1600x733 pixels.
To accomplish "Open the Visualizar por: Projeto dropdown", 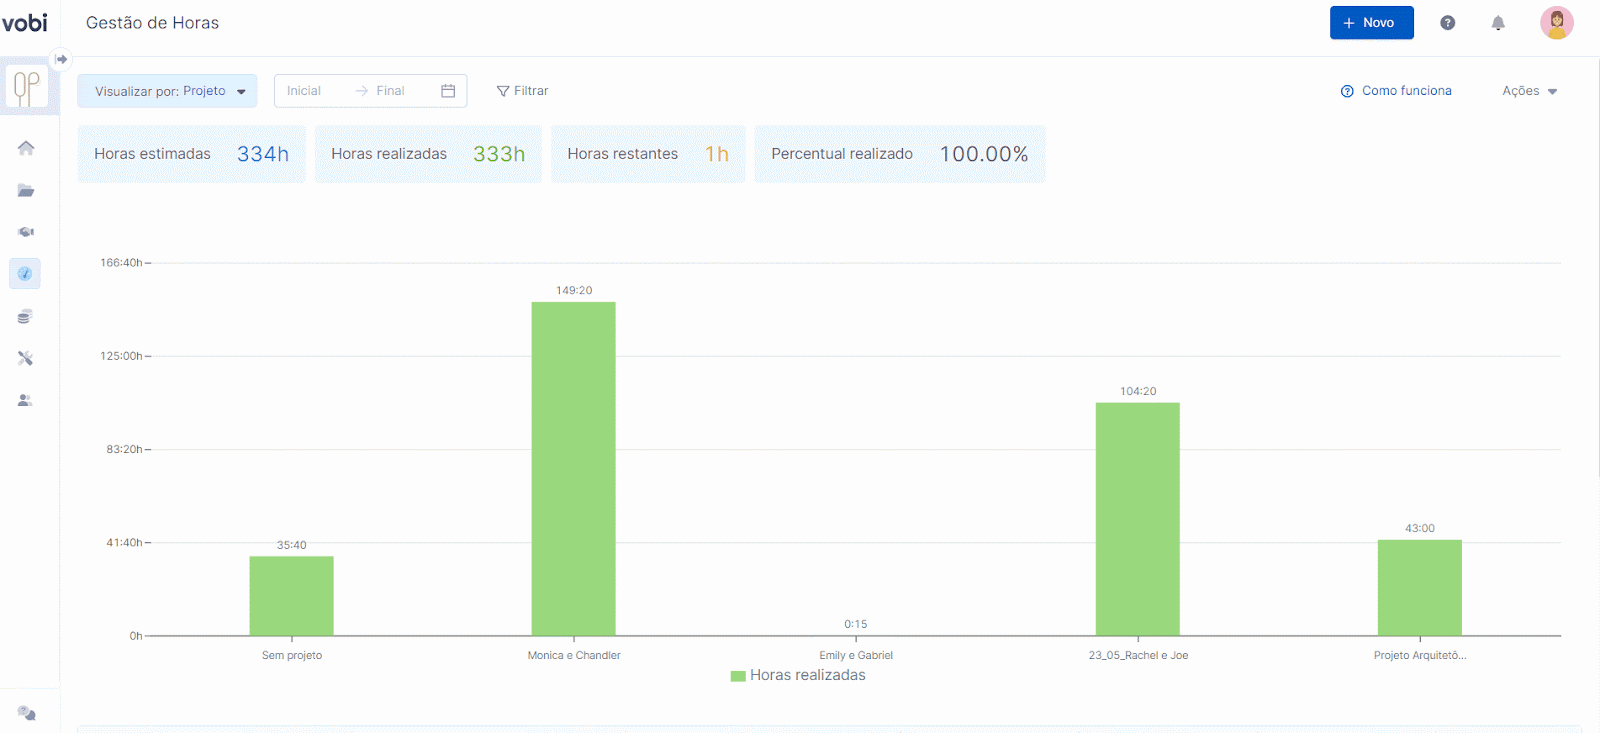I will click(167, 91).
